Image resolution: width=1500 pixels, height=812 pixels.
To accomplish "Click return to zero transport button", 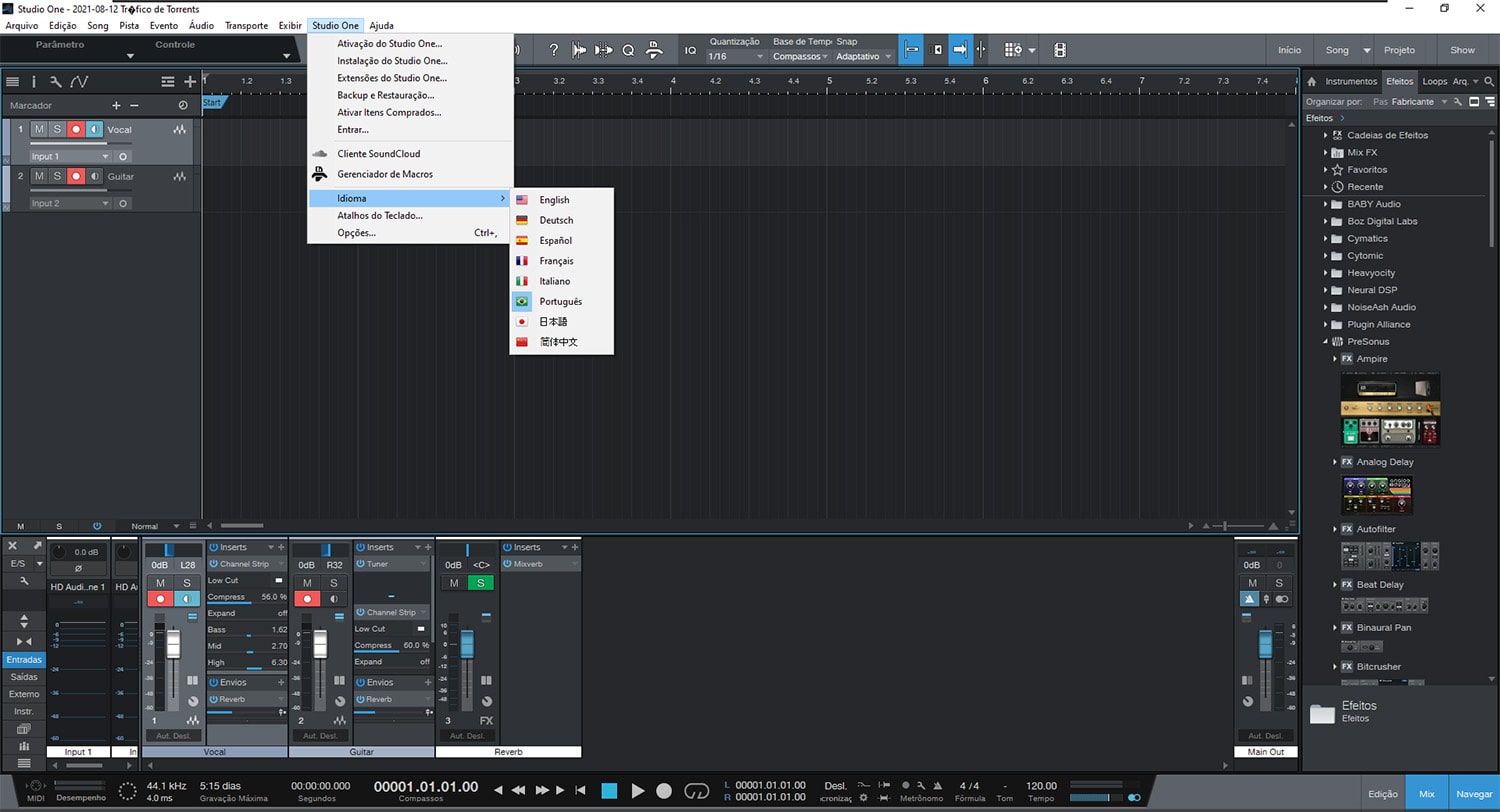I will 581,791.
